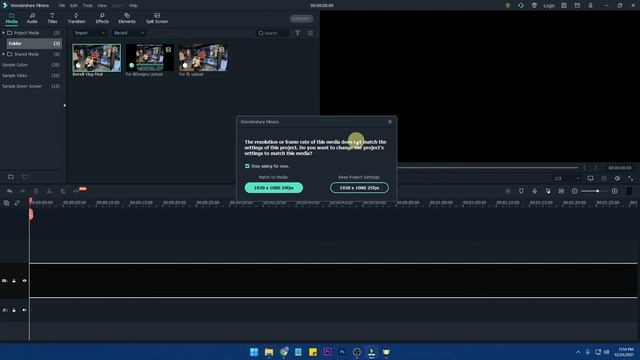Click the lightbulb tips icon

click(x=508, y=6)
